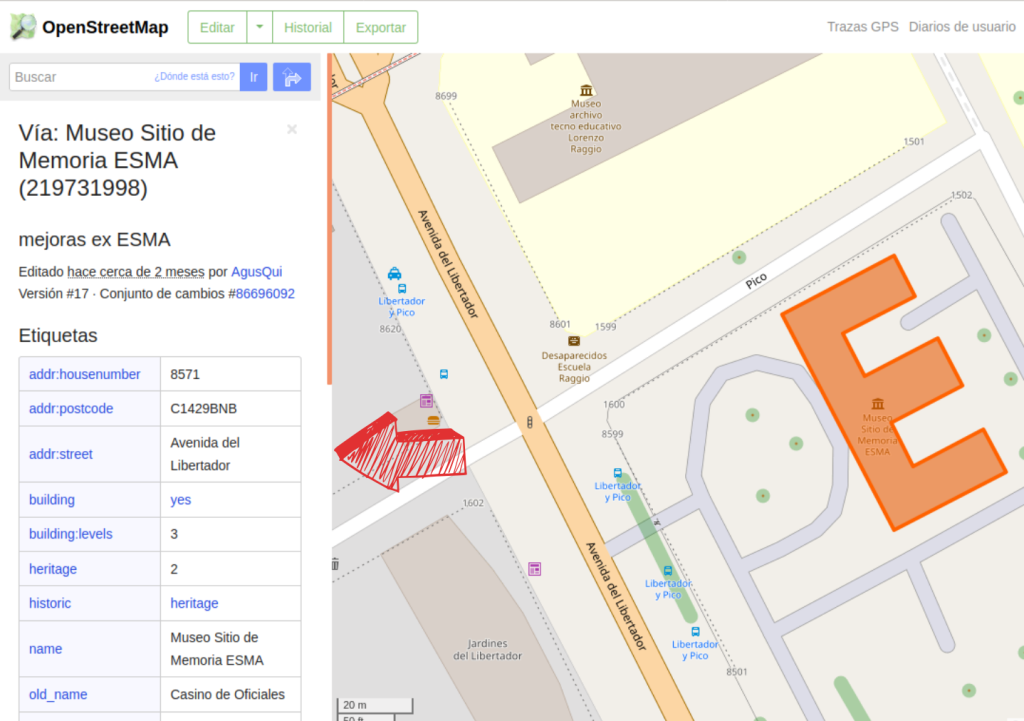Open the Editar dropdown arrow
This screenshot has height=721, width=1024.
tap(259, 27)
